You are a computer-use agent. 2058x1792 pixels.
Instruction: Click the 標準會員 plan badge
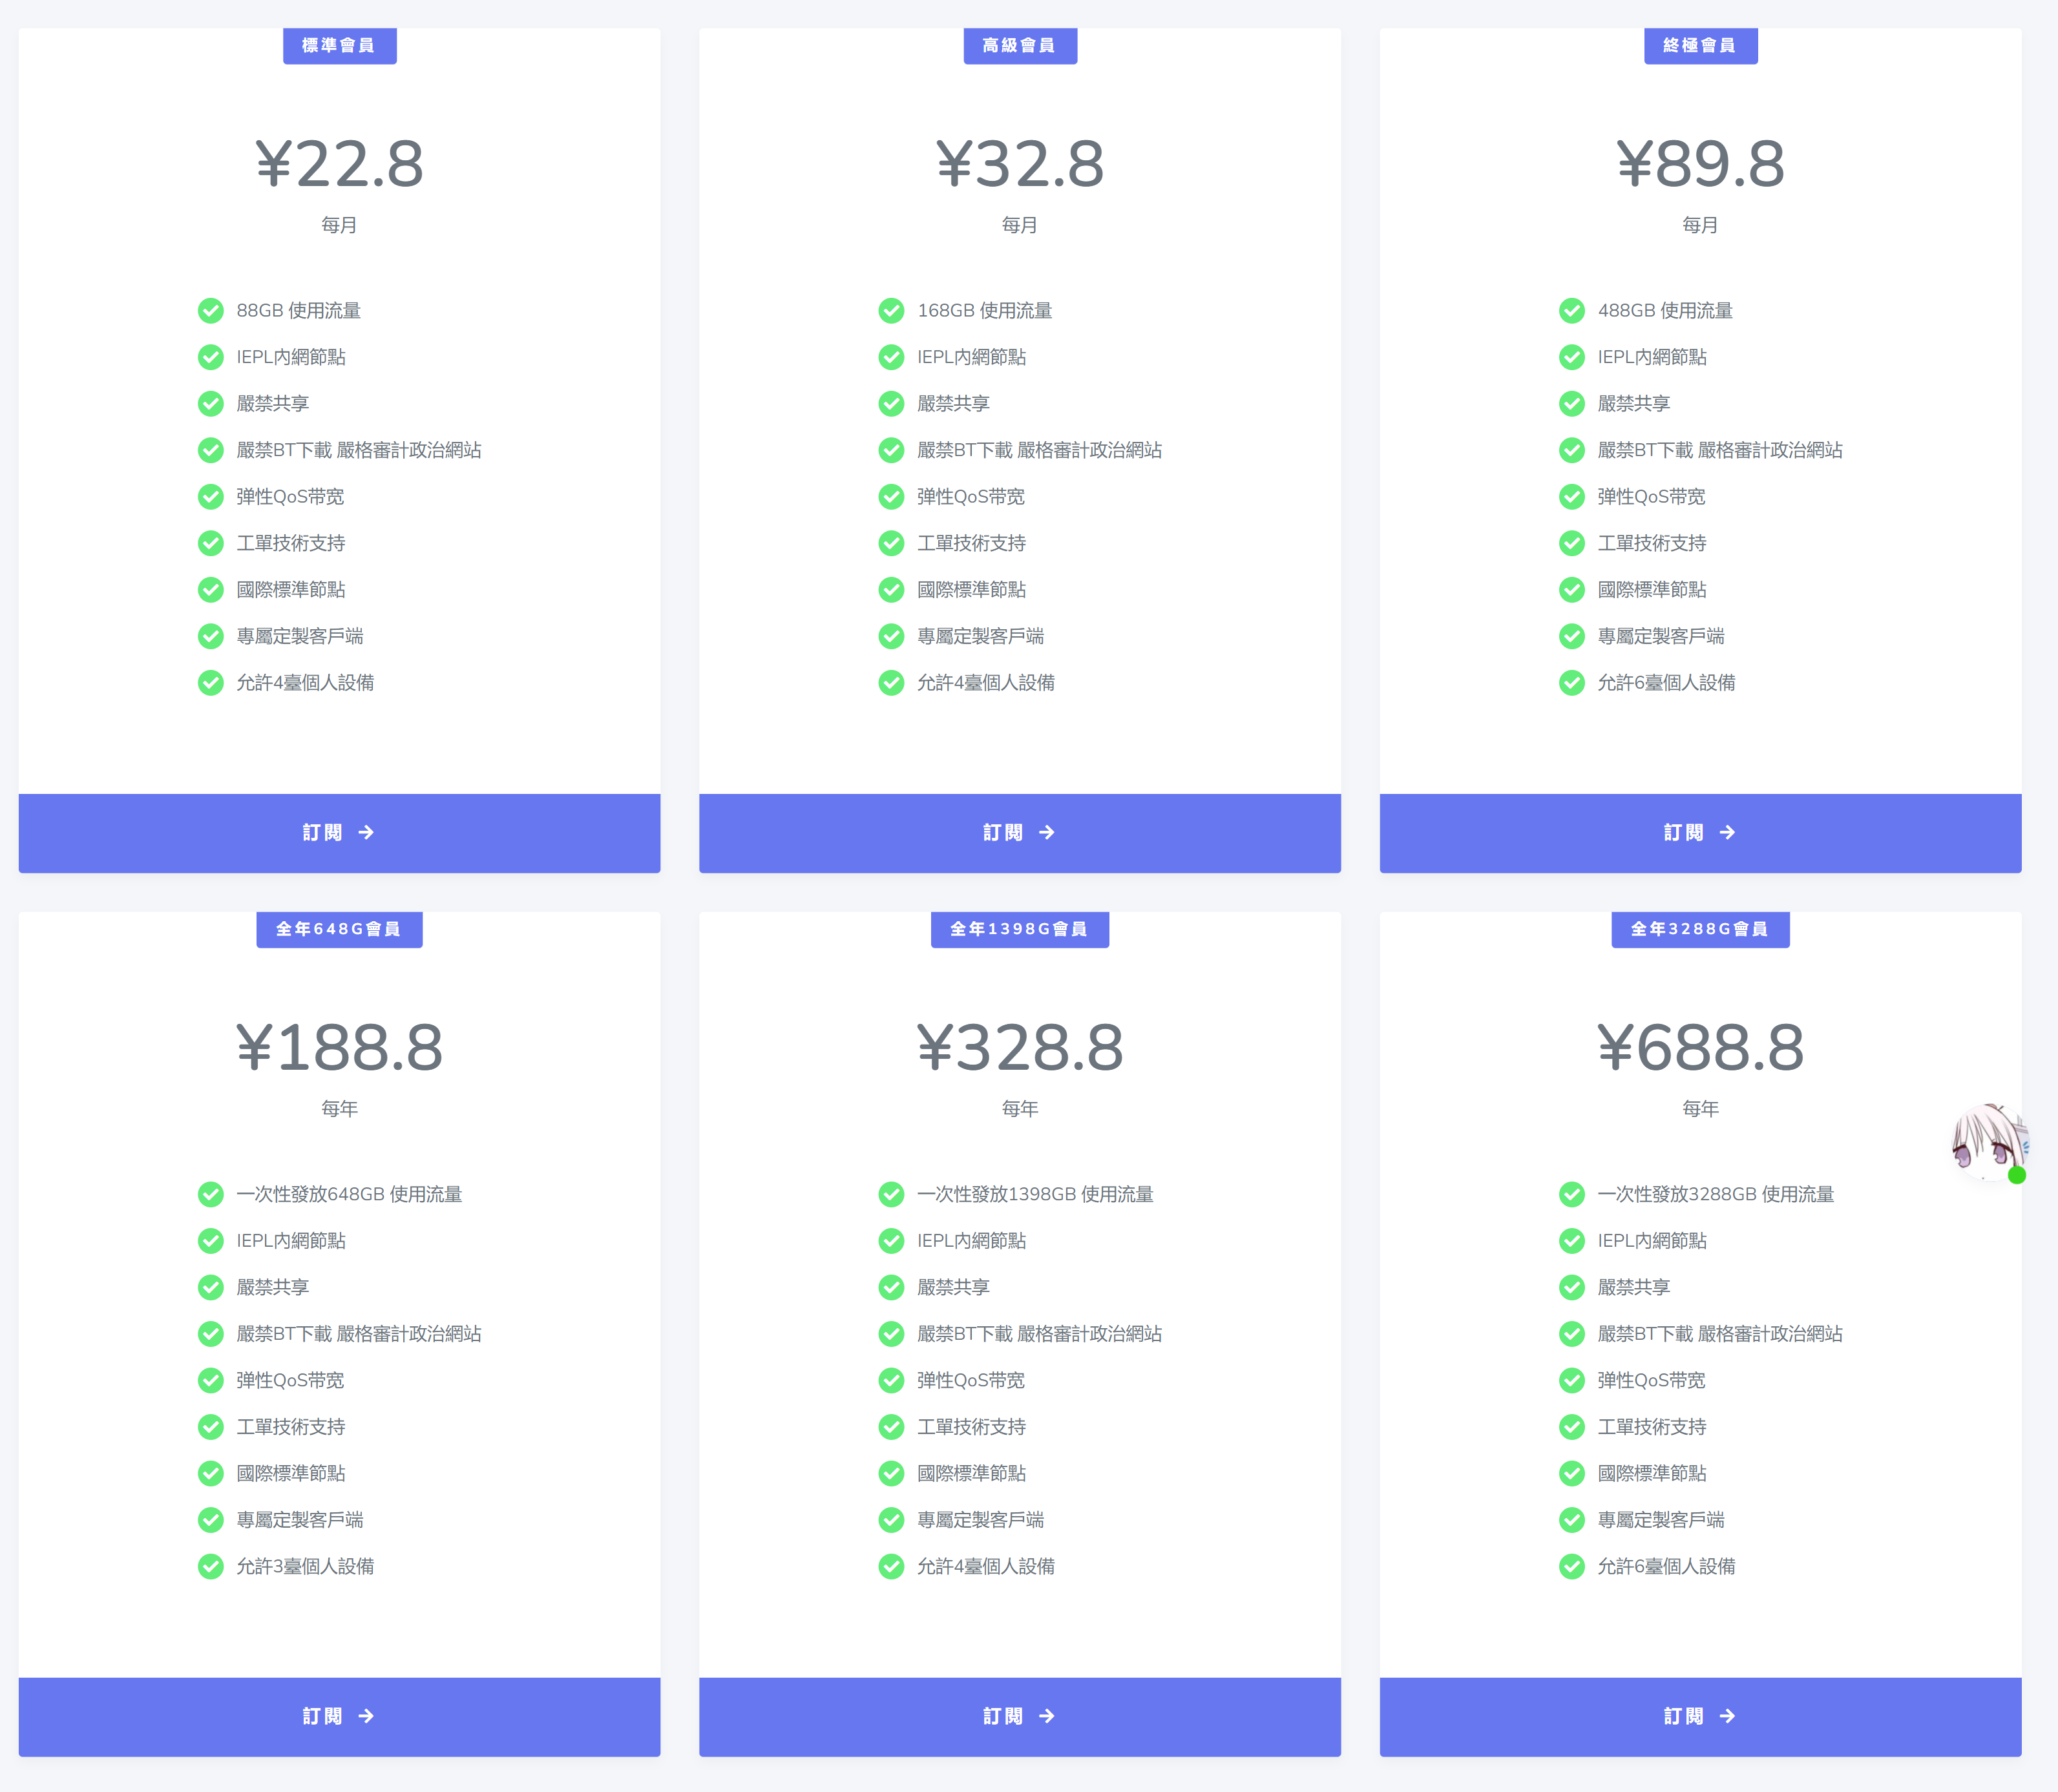pyautogui.click(x=339, y=45)
